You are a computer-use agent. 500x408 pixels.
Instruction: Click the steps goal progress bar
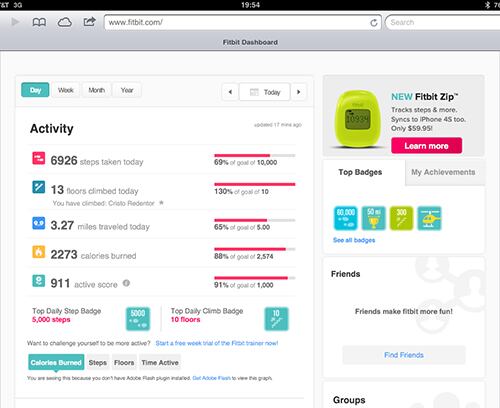pos(255,155)
